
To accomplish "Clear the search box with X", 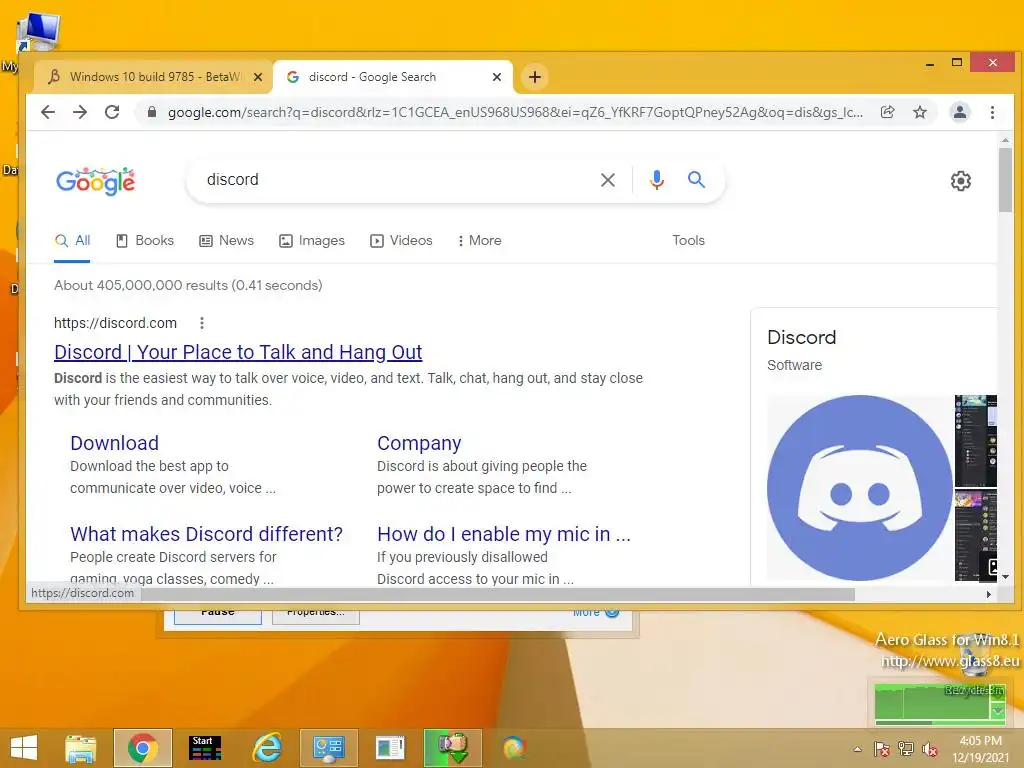I will 608,180.
